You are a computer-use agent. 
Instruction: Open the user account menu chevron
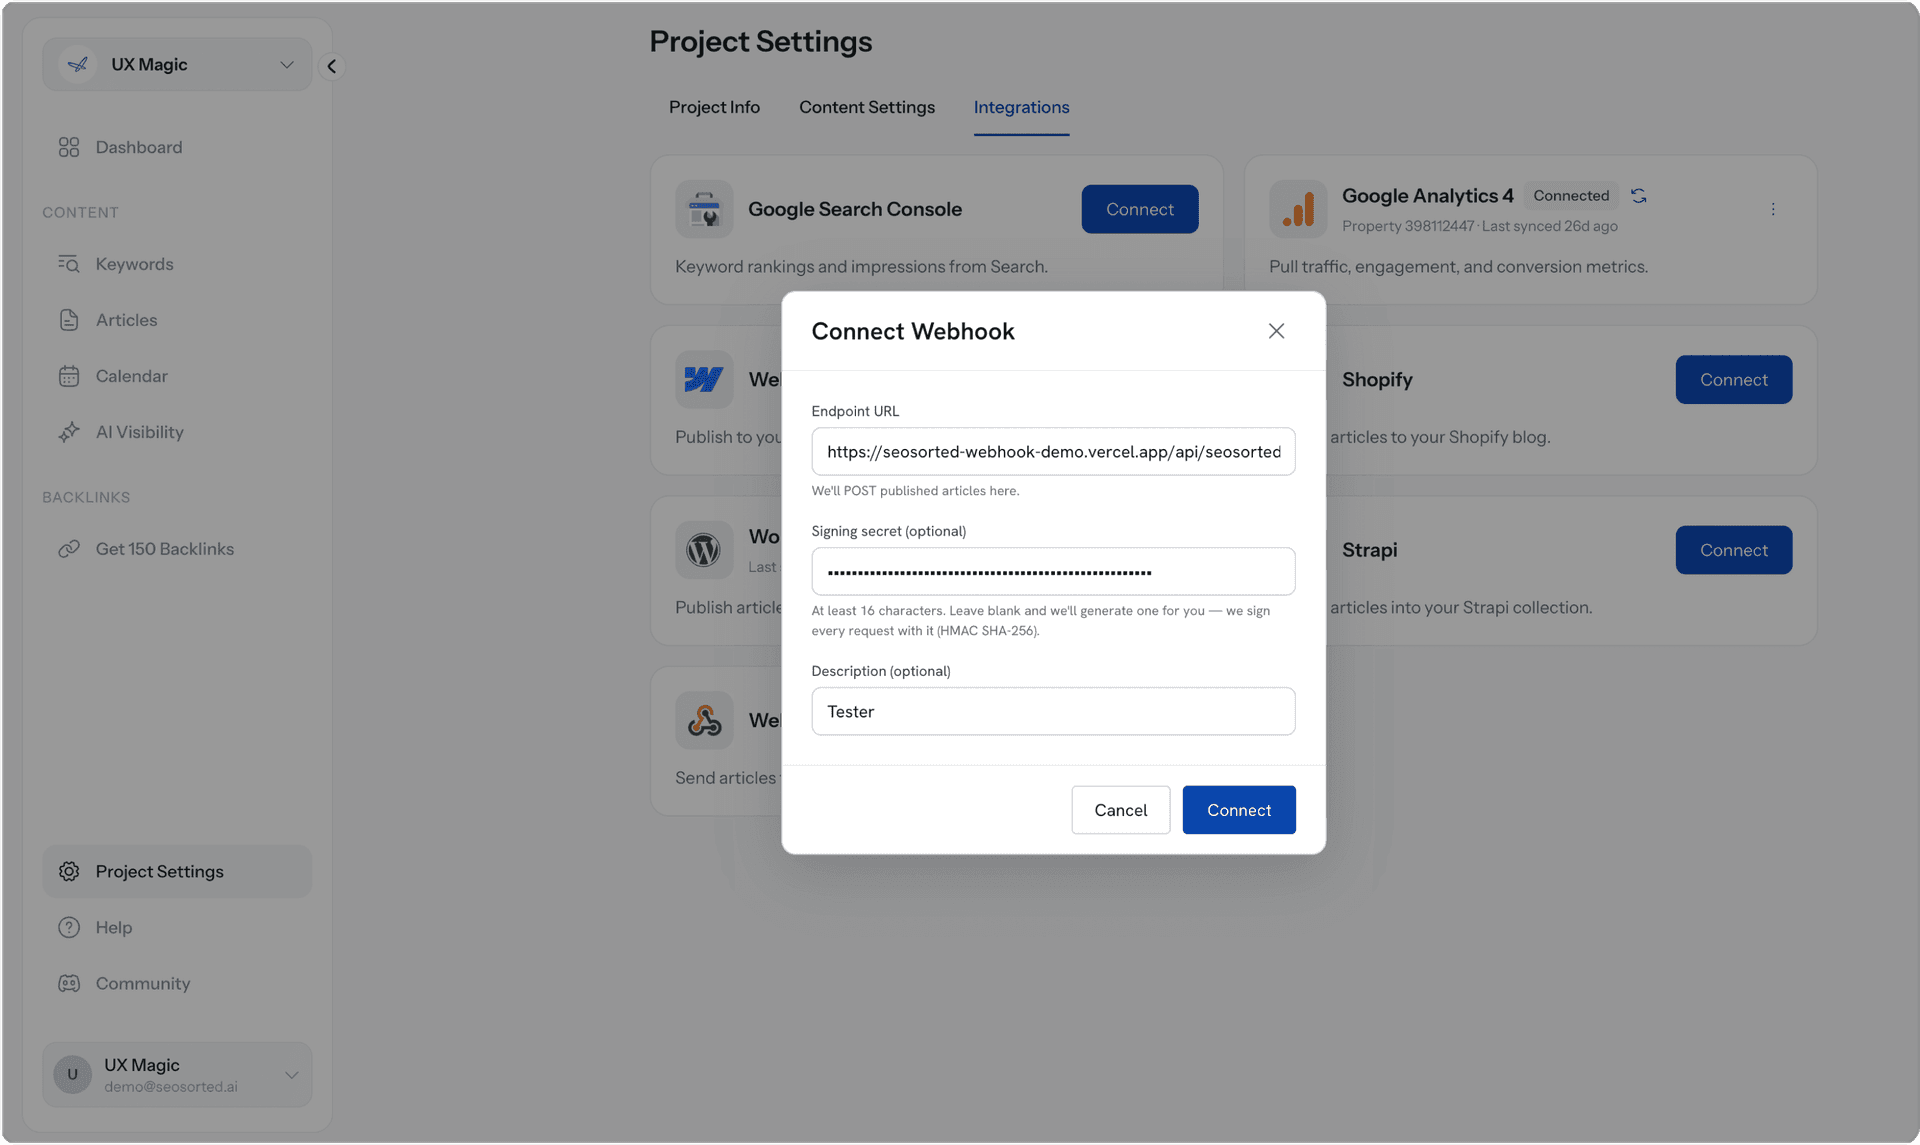[x=292, y=1076]
